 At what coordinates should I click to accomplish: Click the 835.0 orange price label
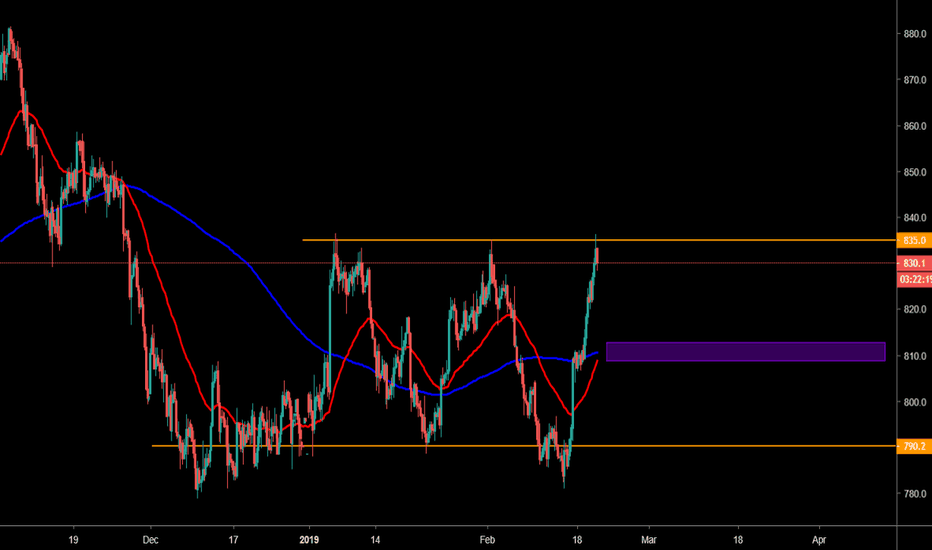(914, 240)
